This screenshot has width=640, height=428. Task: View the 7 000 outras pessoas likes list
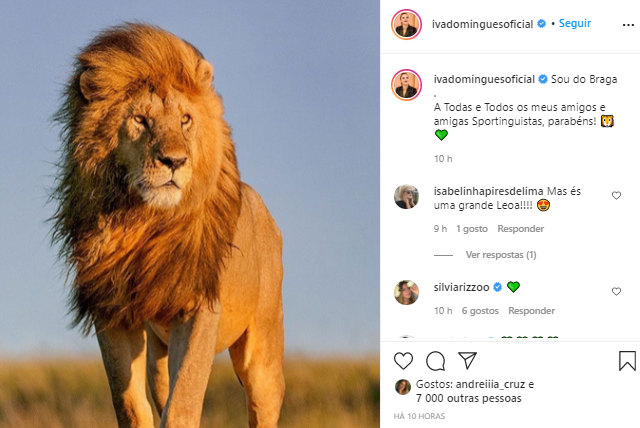click(x=468, y=397)
